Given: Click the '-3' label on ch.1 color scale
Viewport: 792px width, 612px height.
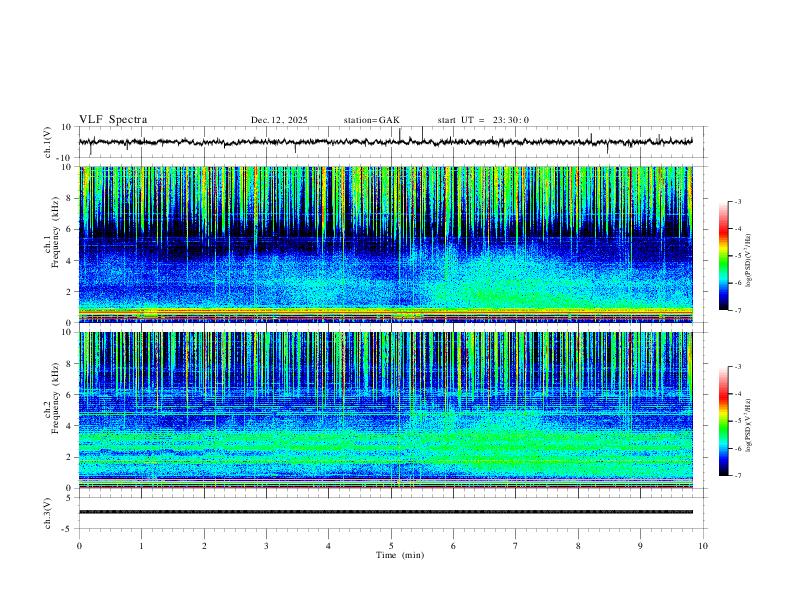Looking at the screenshot, I should click(x=737, y=201).
